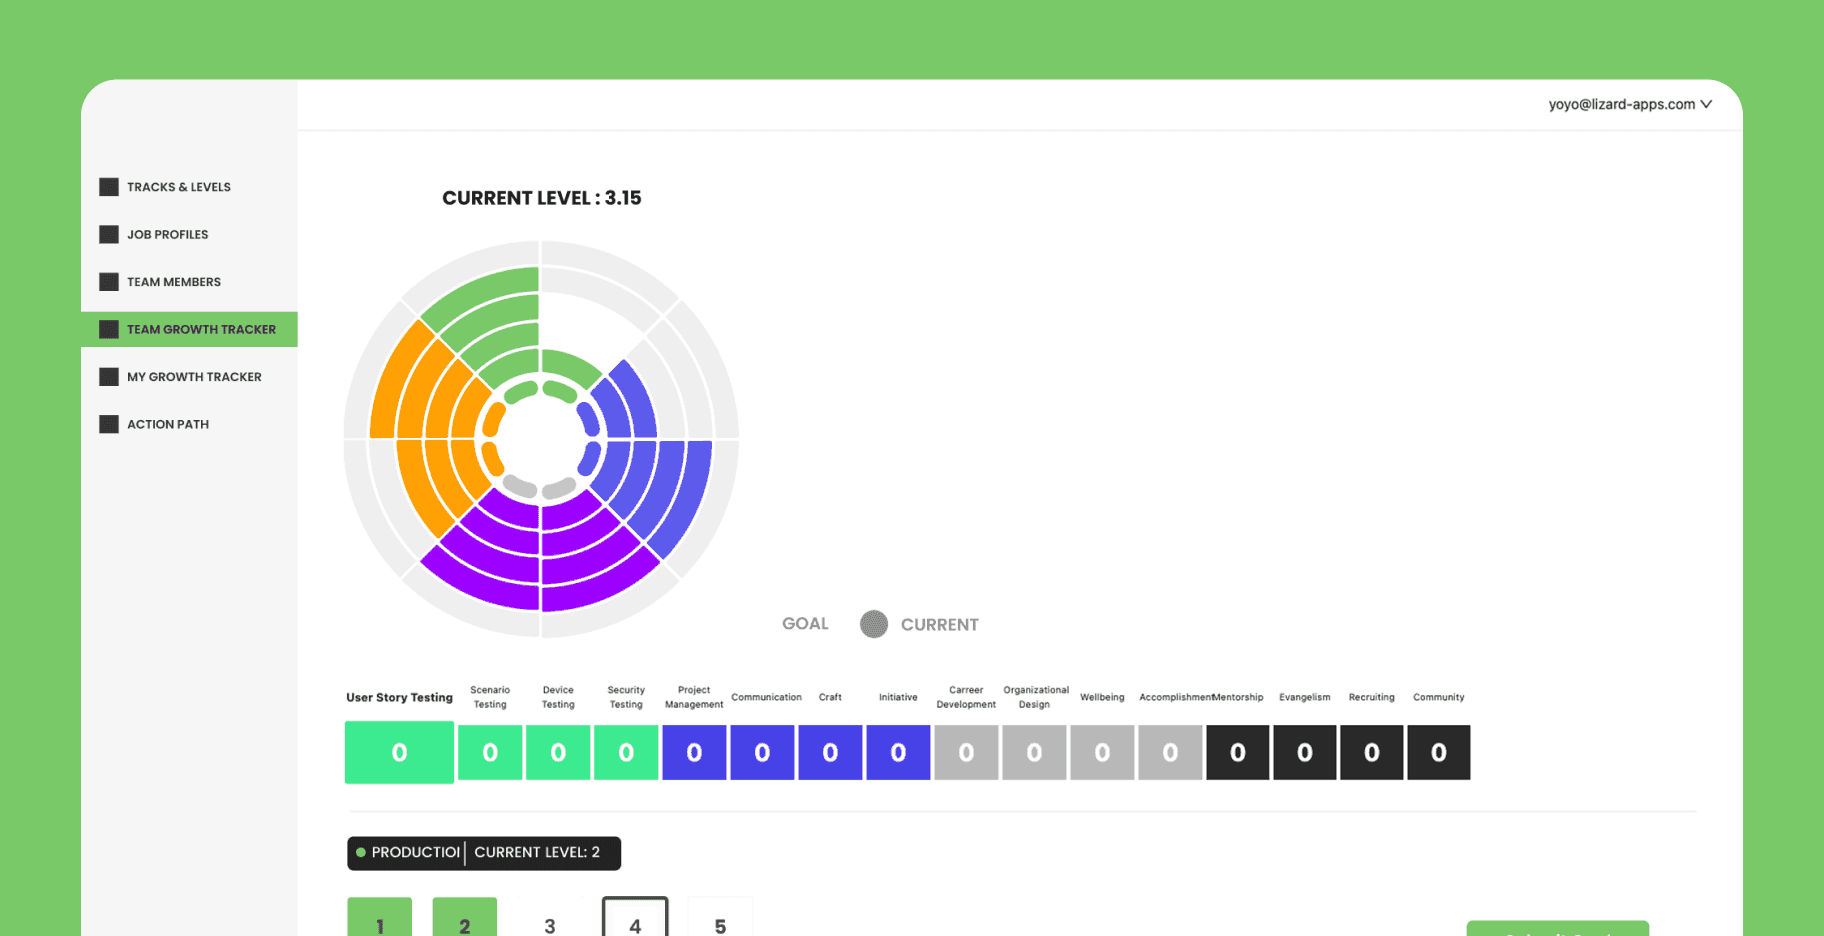Click the gray Current legend circle

tap(873, 624)
